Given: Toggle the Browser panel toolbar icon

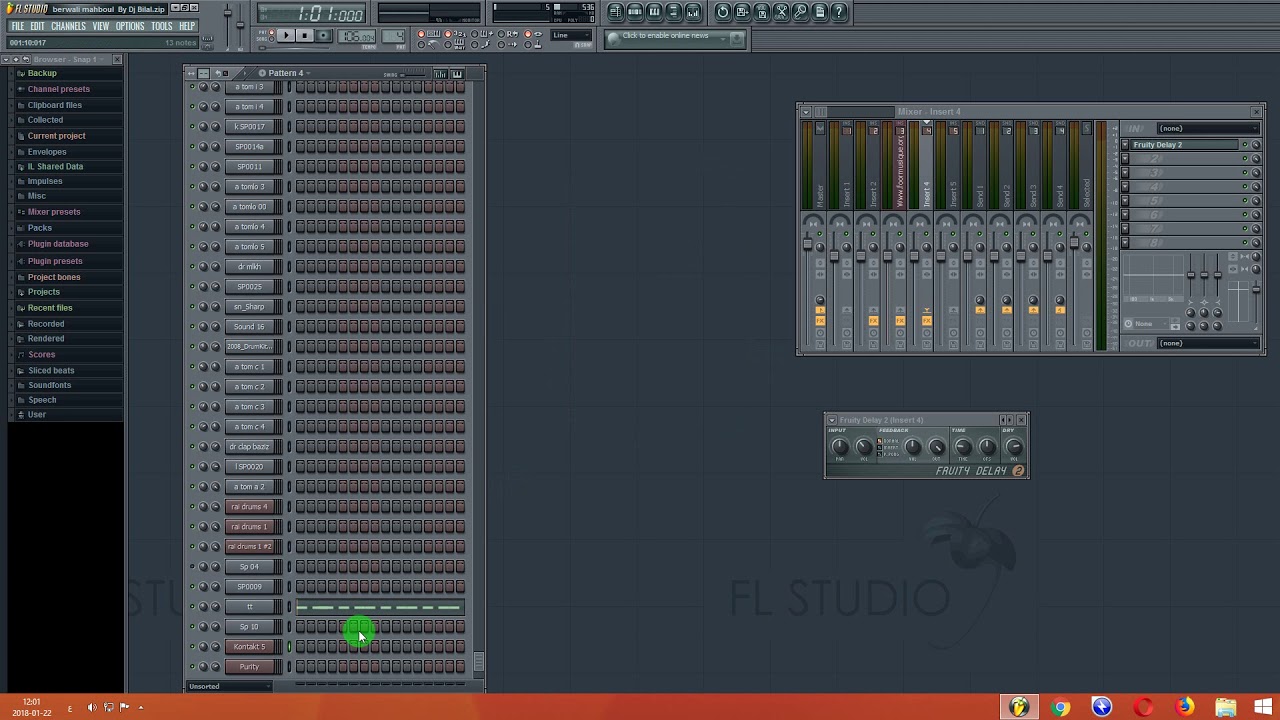Looking at the screenshot, I should (673, 12).
